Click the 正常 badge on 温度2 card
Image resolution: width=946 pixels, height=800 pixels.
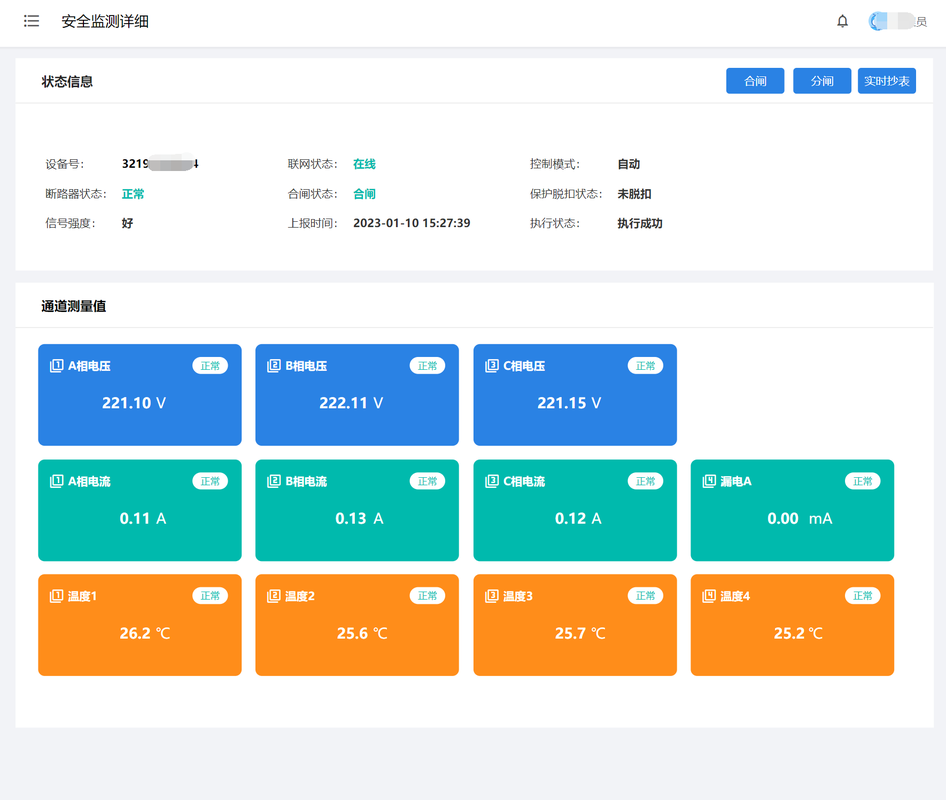tap(427, 596)
